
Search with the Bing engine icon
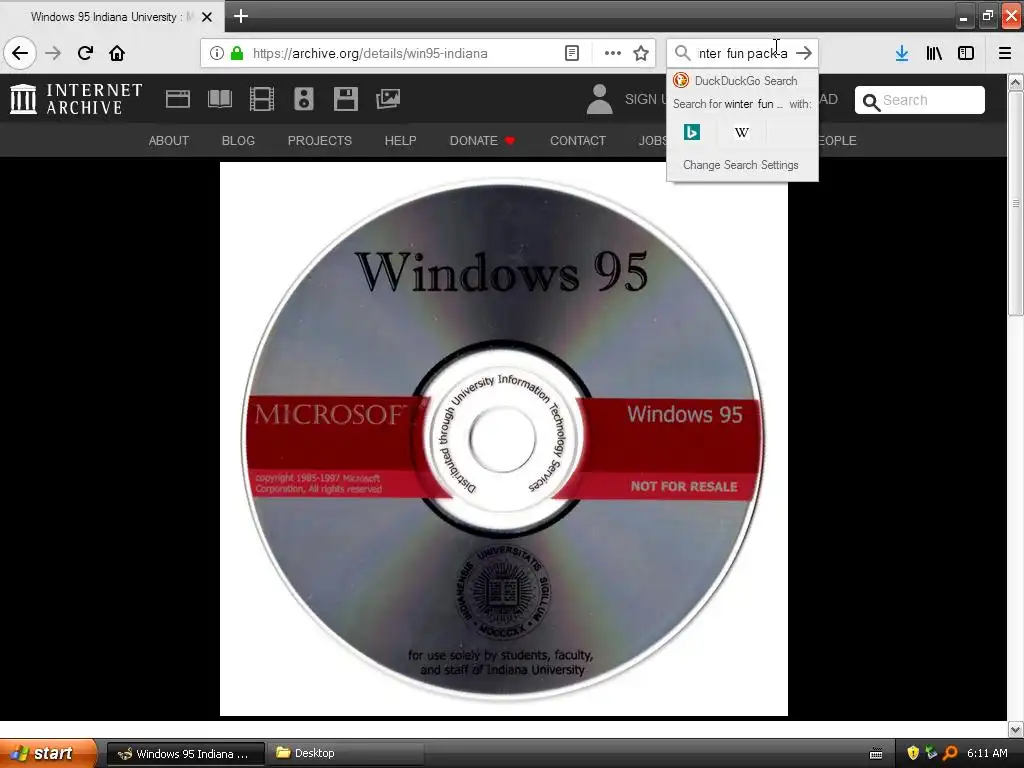(x=692, y=132)
